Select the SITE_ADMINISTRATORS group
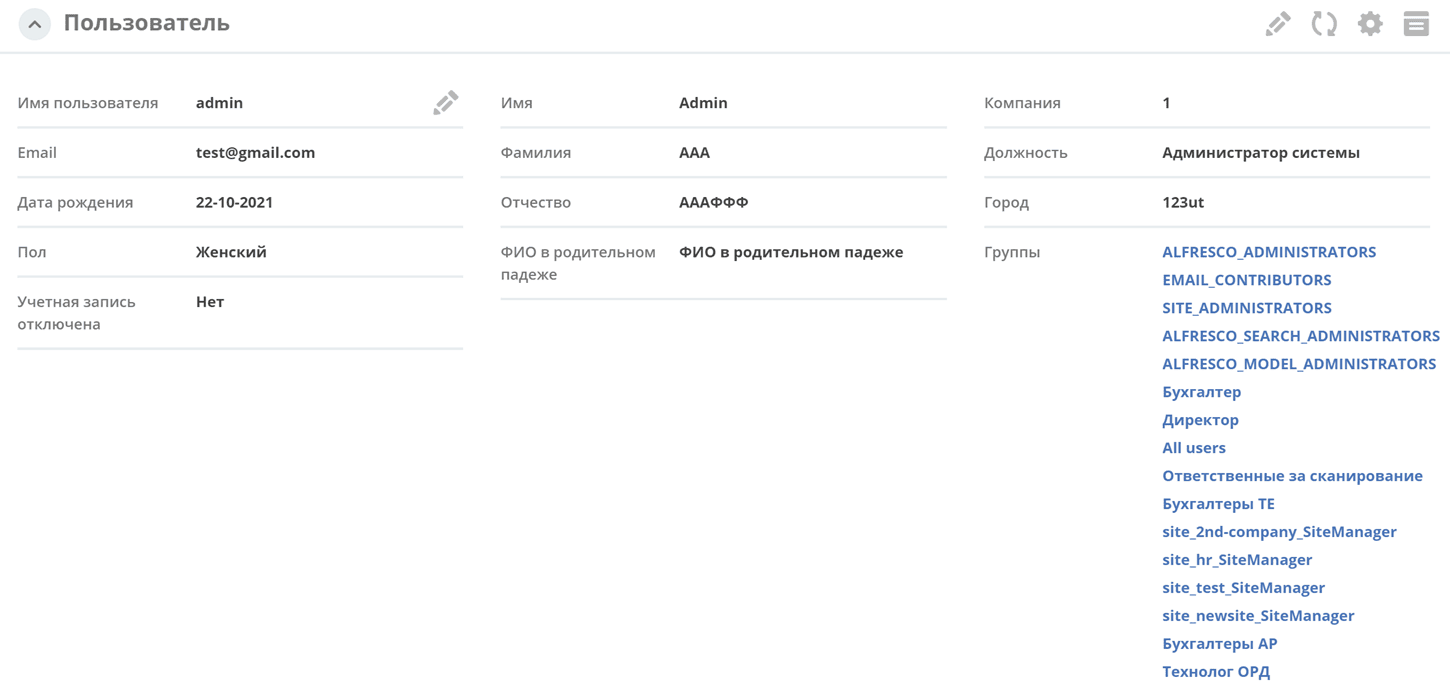This screenshot has width=1450, height=685. pos(1246,308)
